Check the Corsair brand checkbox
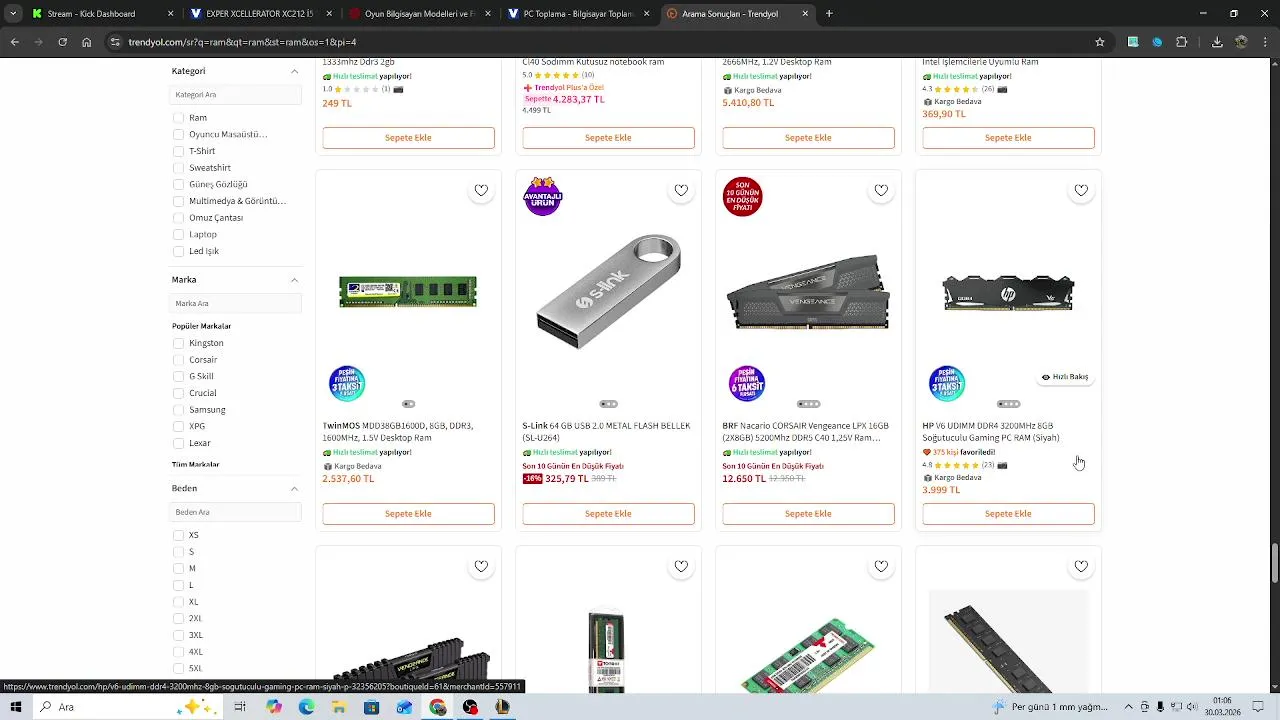The width and height of the screenshot is (1280, 720). (x=178, y=360)
